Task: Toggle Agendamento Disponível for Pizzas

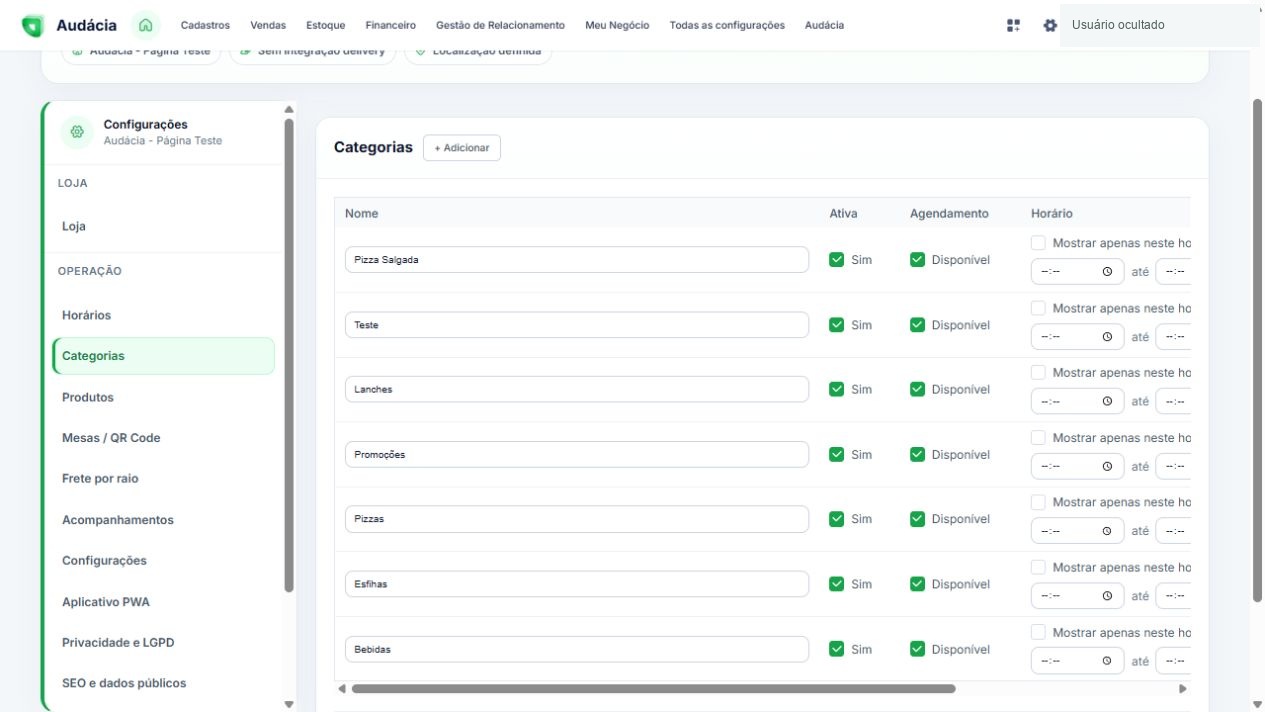Action: (917, 519)
